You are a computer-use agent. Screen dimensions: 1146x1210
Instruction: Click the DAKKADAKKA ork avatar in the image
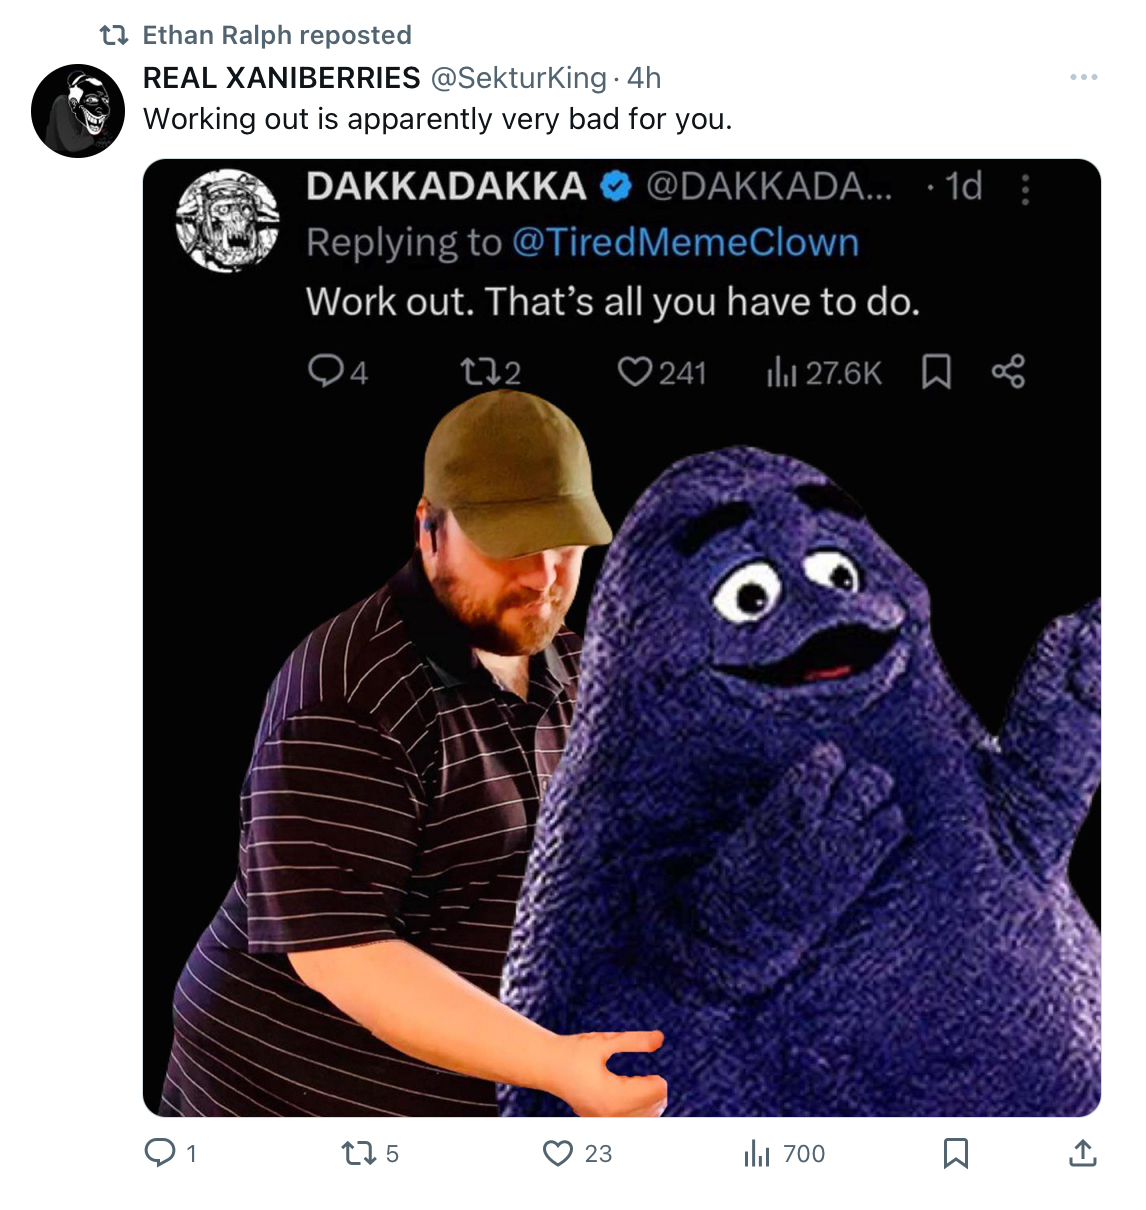(x=227, y=220)
